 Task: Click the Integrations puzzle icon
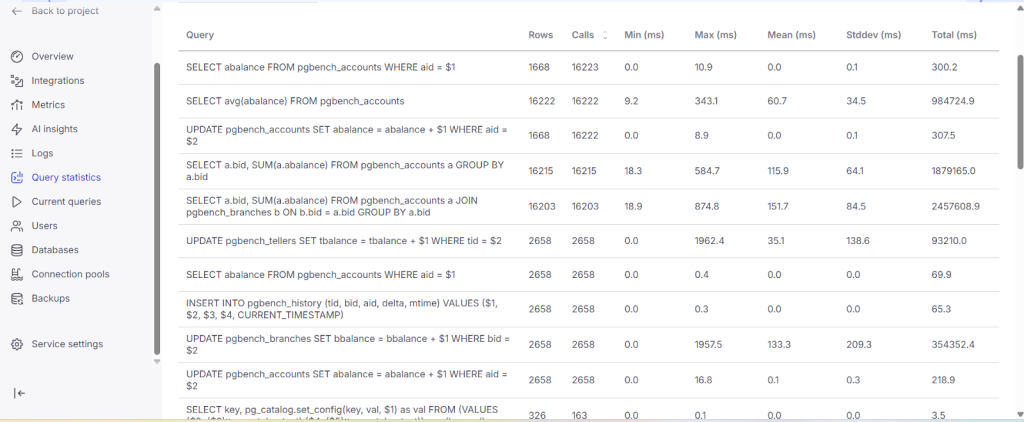[17, 81]
